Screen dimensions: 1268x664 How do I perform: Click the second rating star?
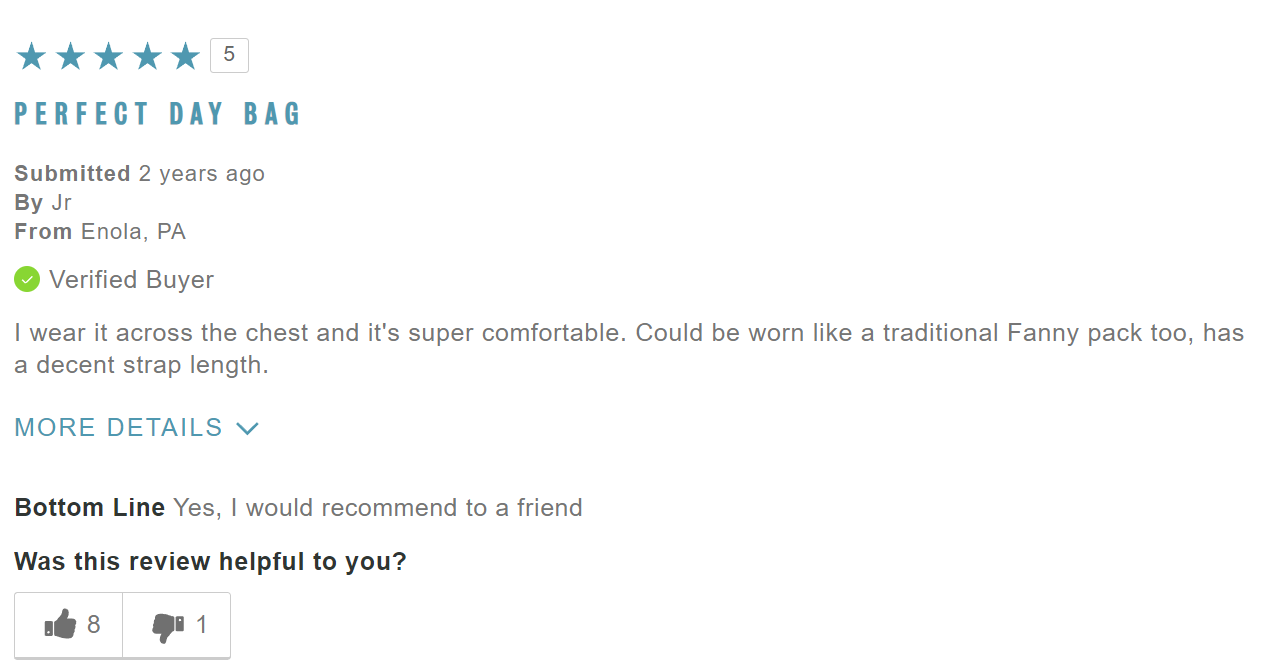[70, 56]
